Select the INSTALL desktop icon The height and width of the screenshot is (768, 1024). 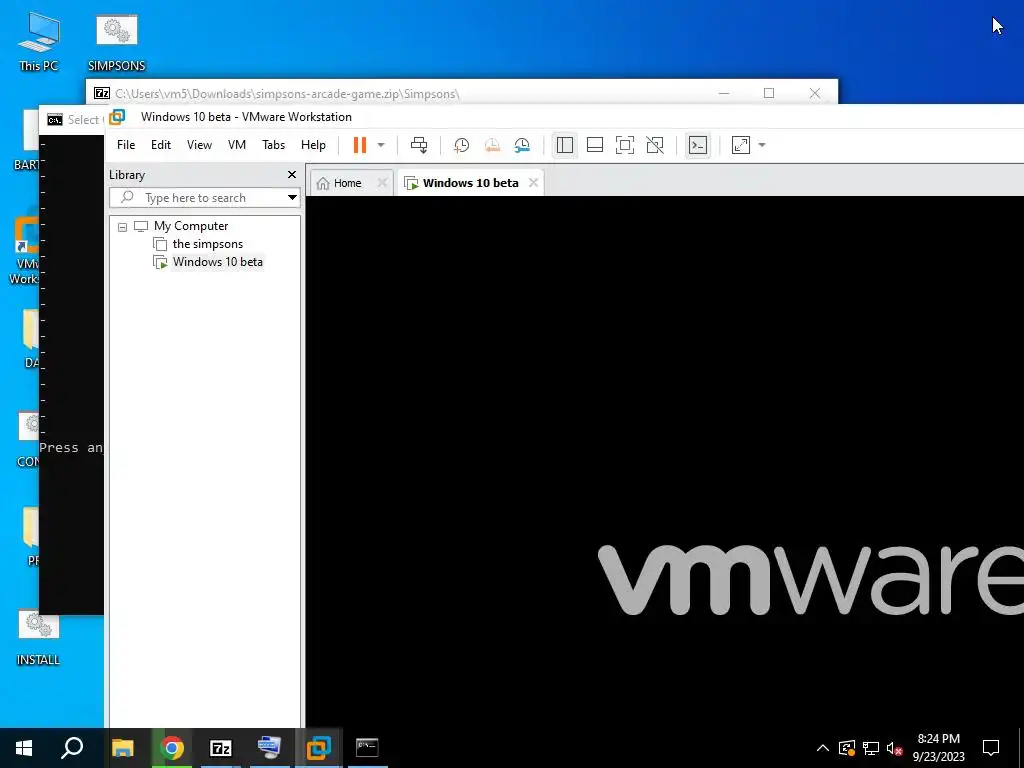click(38, 638)
